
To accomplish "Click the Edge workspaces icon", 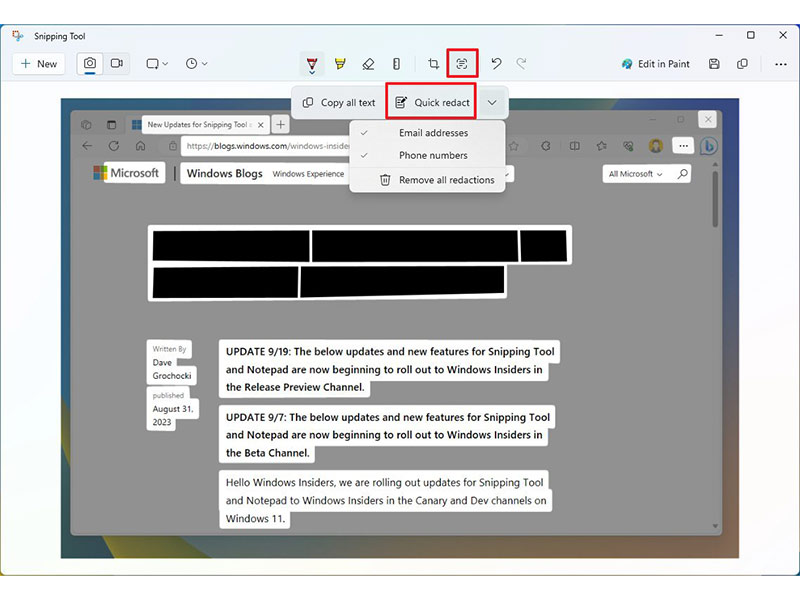I will point(86,125).
